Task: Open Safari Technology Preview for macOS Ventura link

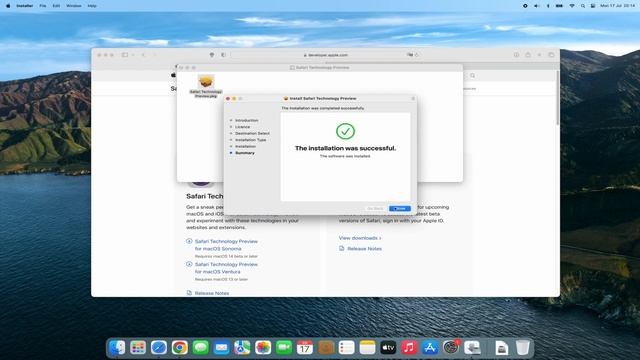Action: coord(226,268)
